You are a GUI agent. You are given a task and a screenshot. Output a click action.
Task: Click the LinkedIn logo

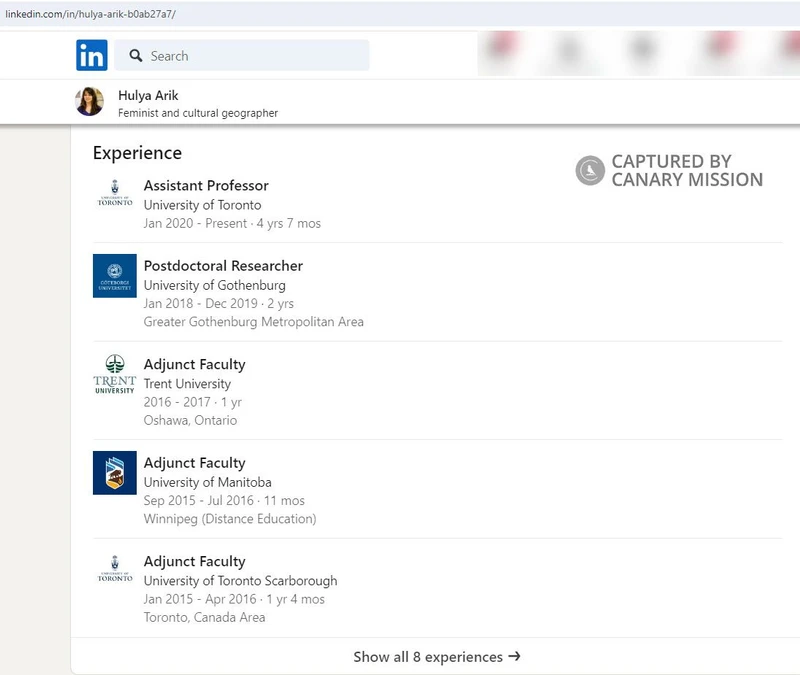tap(91, 56)
